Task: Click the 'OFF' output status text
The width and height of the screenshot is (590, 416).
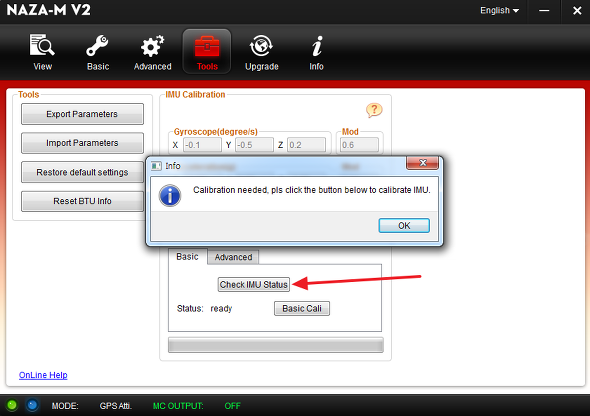Action: pos(233,406)
